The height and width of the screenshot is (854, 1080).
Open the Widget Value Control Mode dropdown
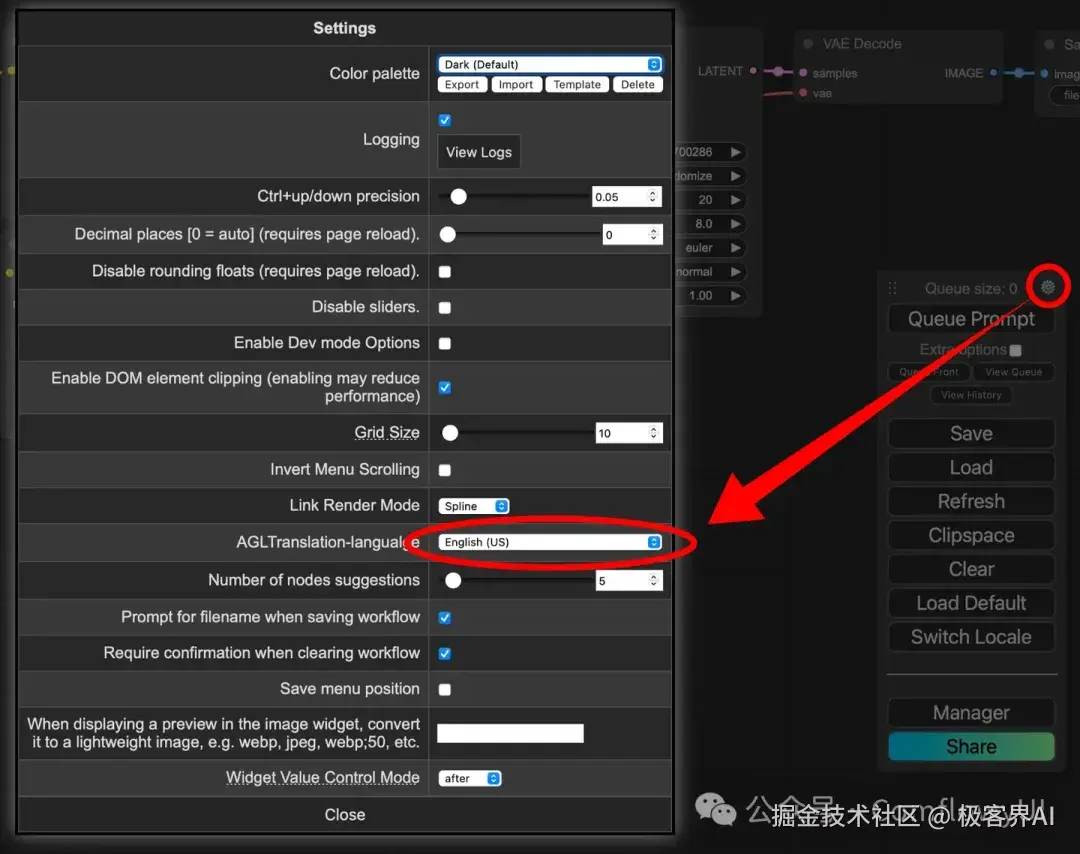(x=470, y=778)
